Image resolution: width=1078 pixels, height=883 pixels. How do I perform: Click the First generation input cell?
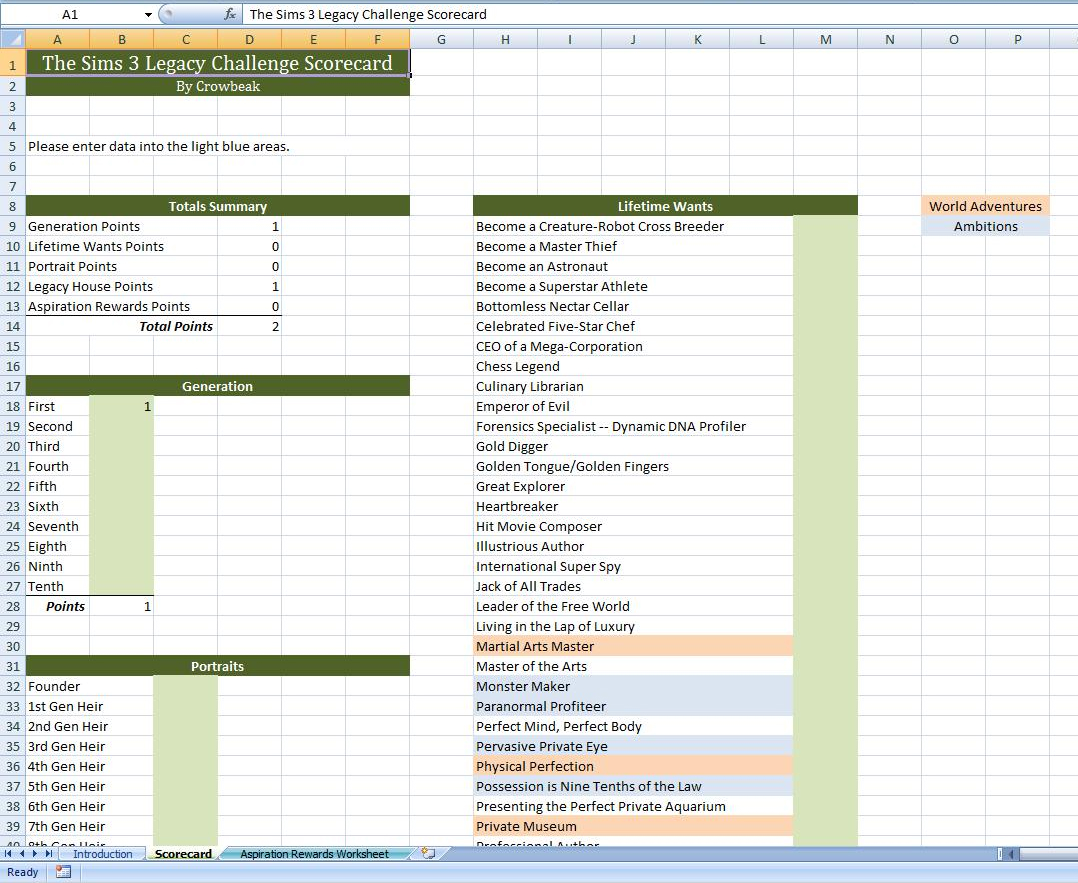pyautogui.click(x=122, y=406)
